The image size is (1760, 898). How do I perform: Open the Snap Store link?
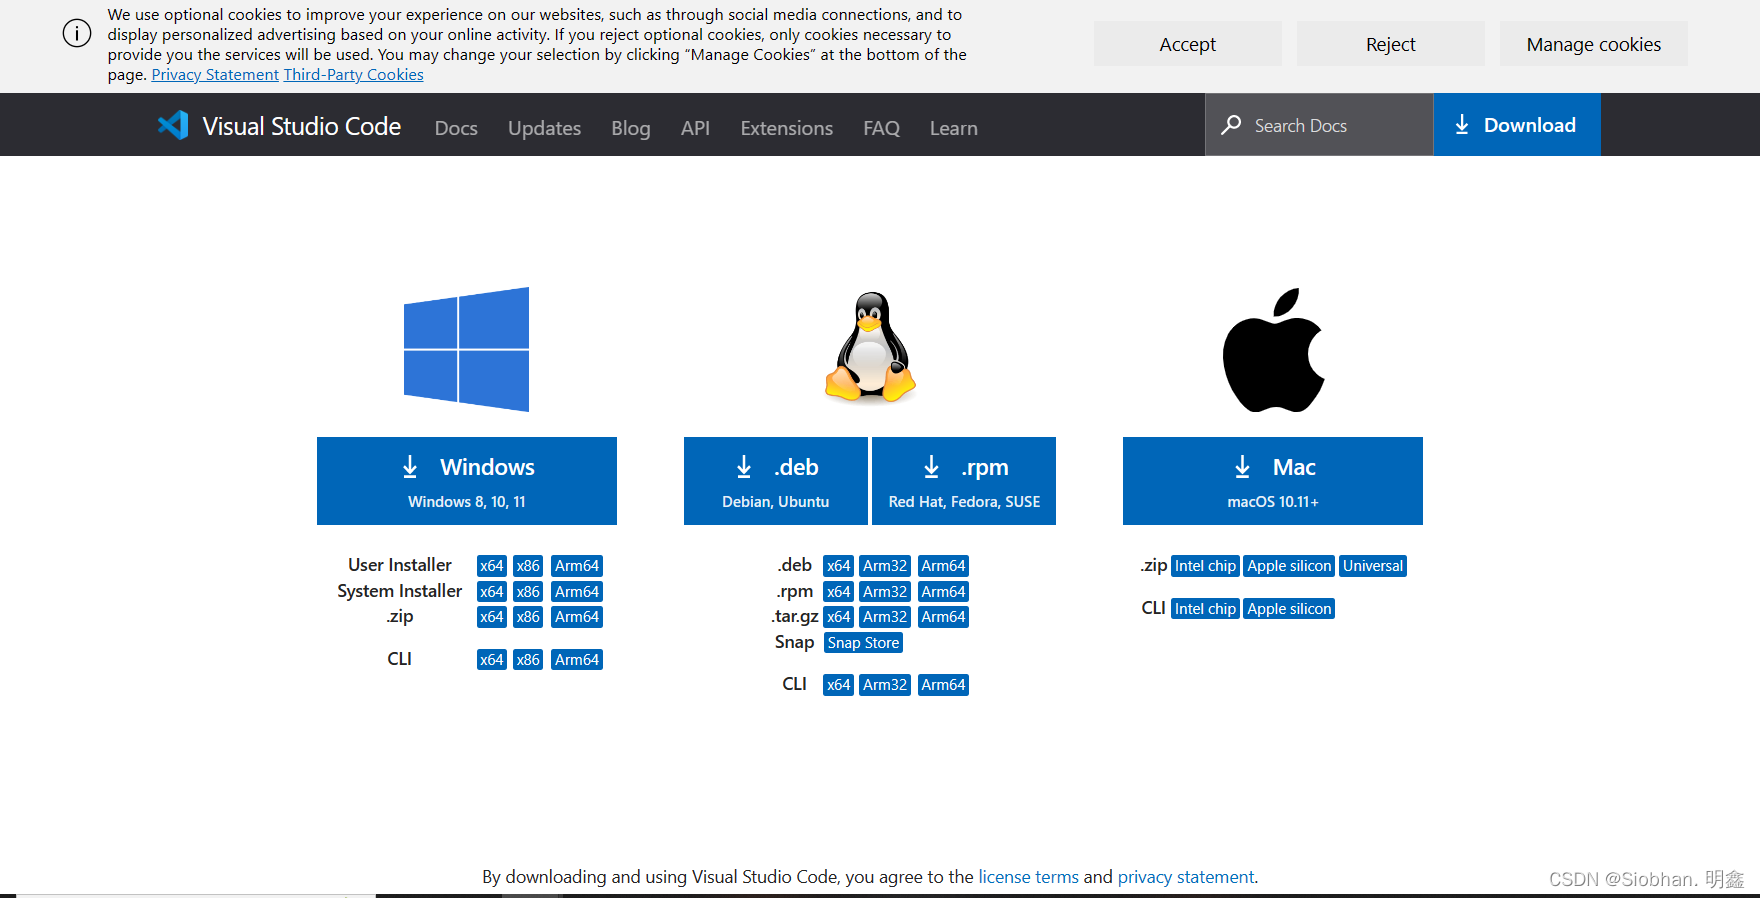point(864,643)
